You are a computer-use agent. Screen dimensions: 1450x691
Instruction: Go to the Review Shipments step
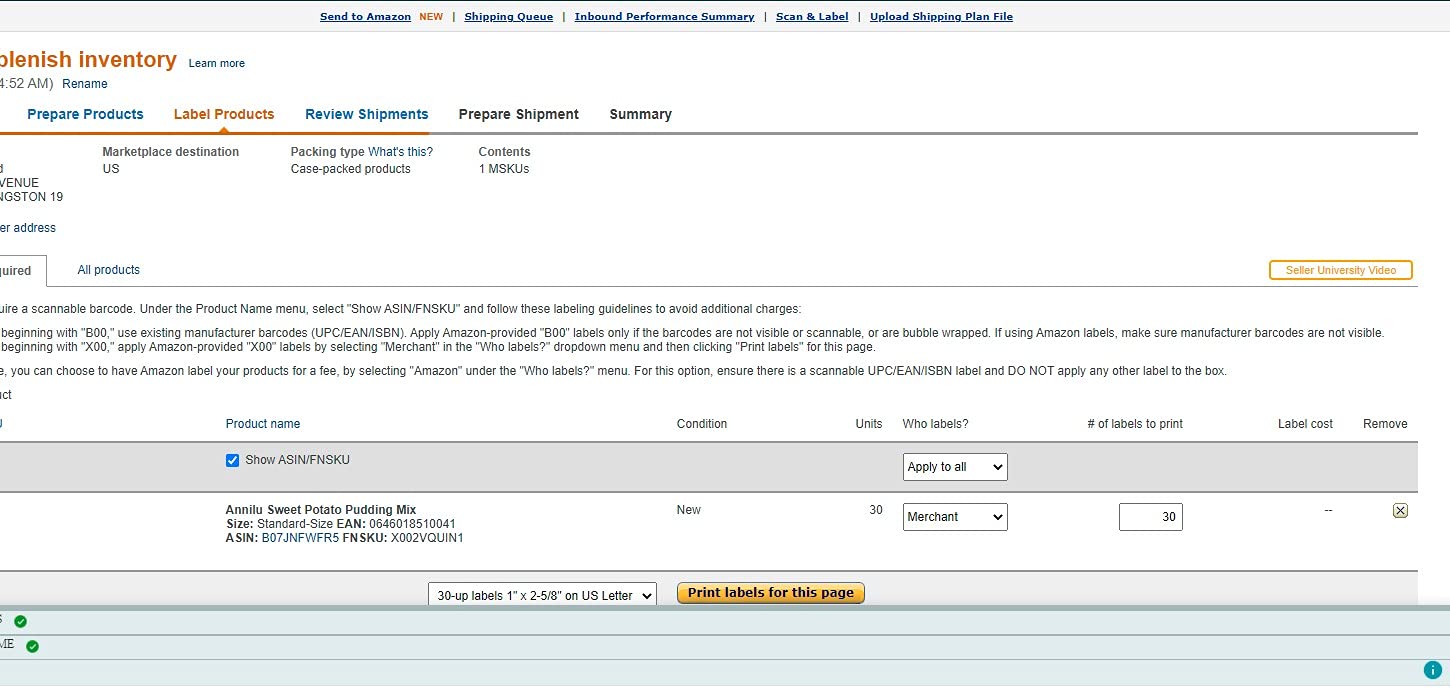(366, 114)
